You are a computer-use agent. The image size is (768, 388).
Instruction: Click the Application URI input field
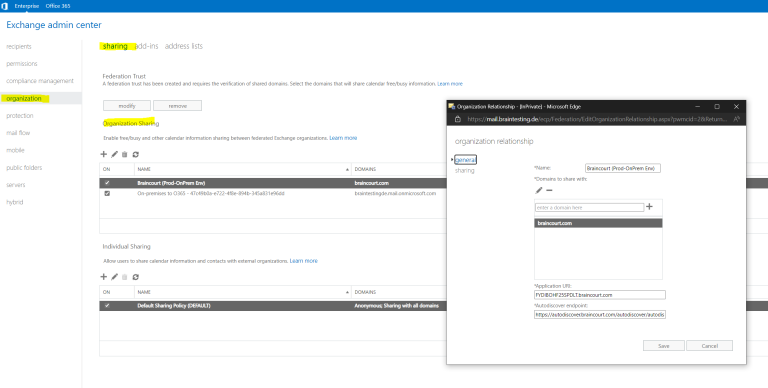click(600, 295)
